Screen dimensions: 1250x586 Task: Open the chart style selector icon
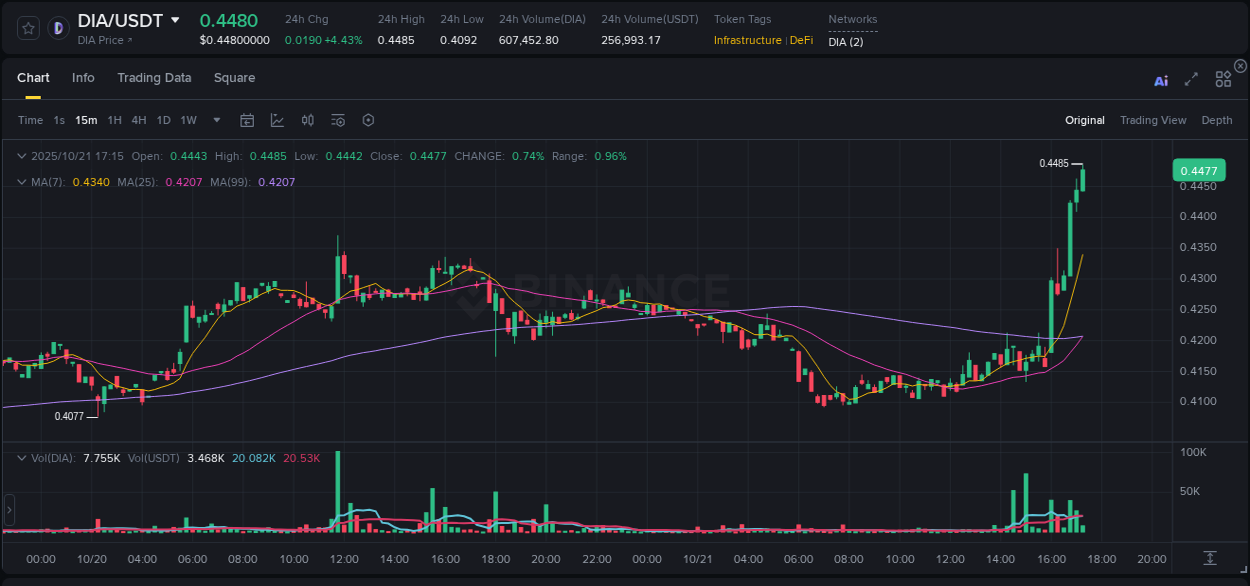point(277,120)
